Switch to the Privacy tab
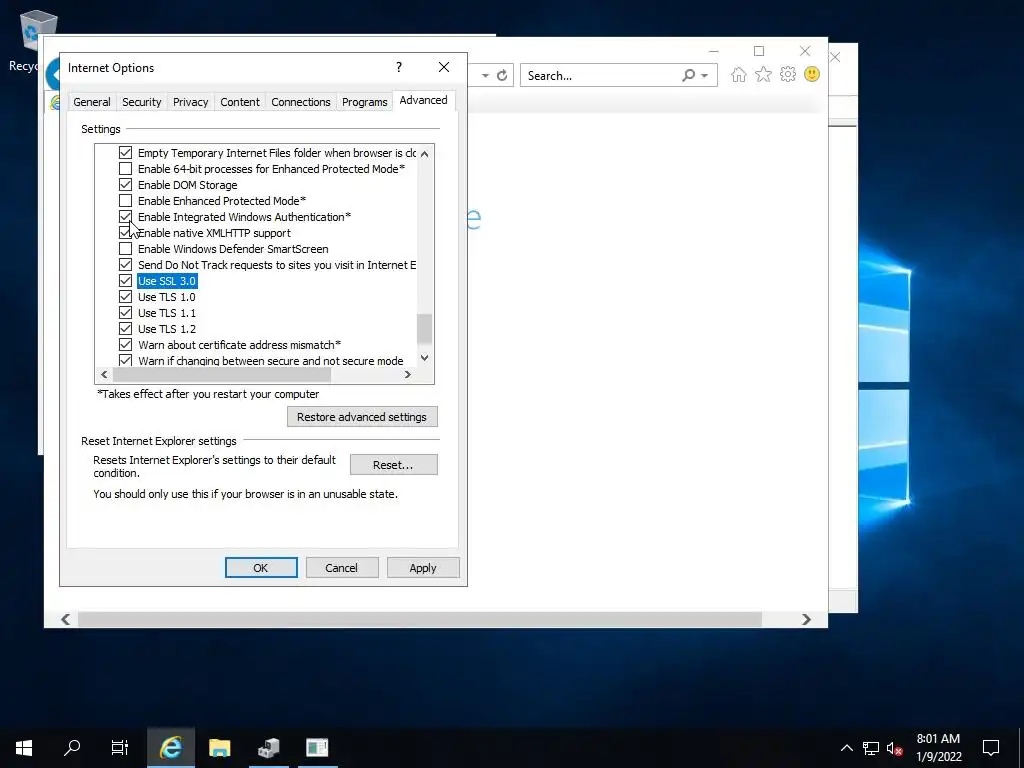Viewport: 1024px width, 768px height. [191, 102]
